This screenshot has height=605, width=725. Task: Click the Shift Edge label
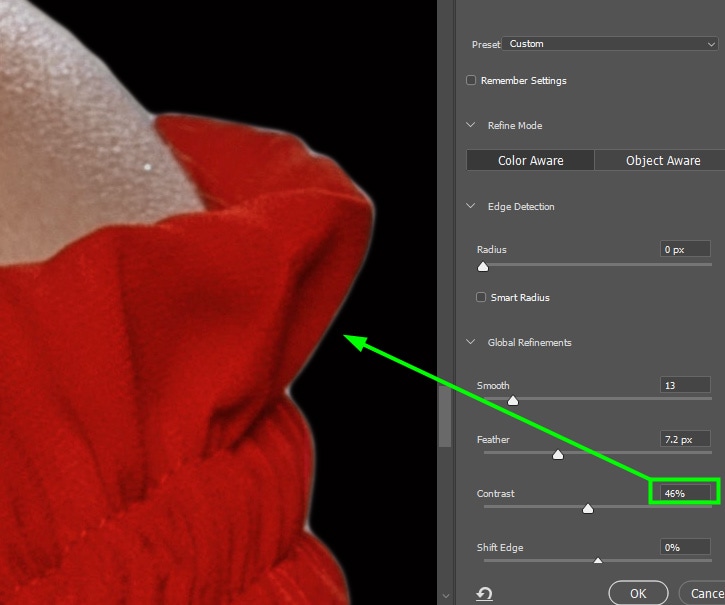(x=500, y=548)
